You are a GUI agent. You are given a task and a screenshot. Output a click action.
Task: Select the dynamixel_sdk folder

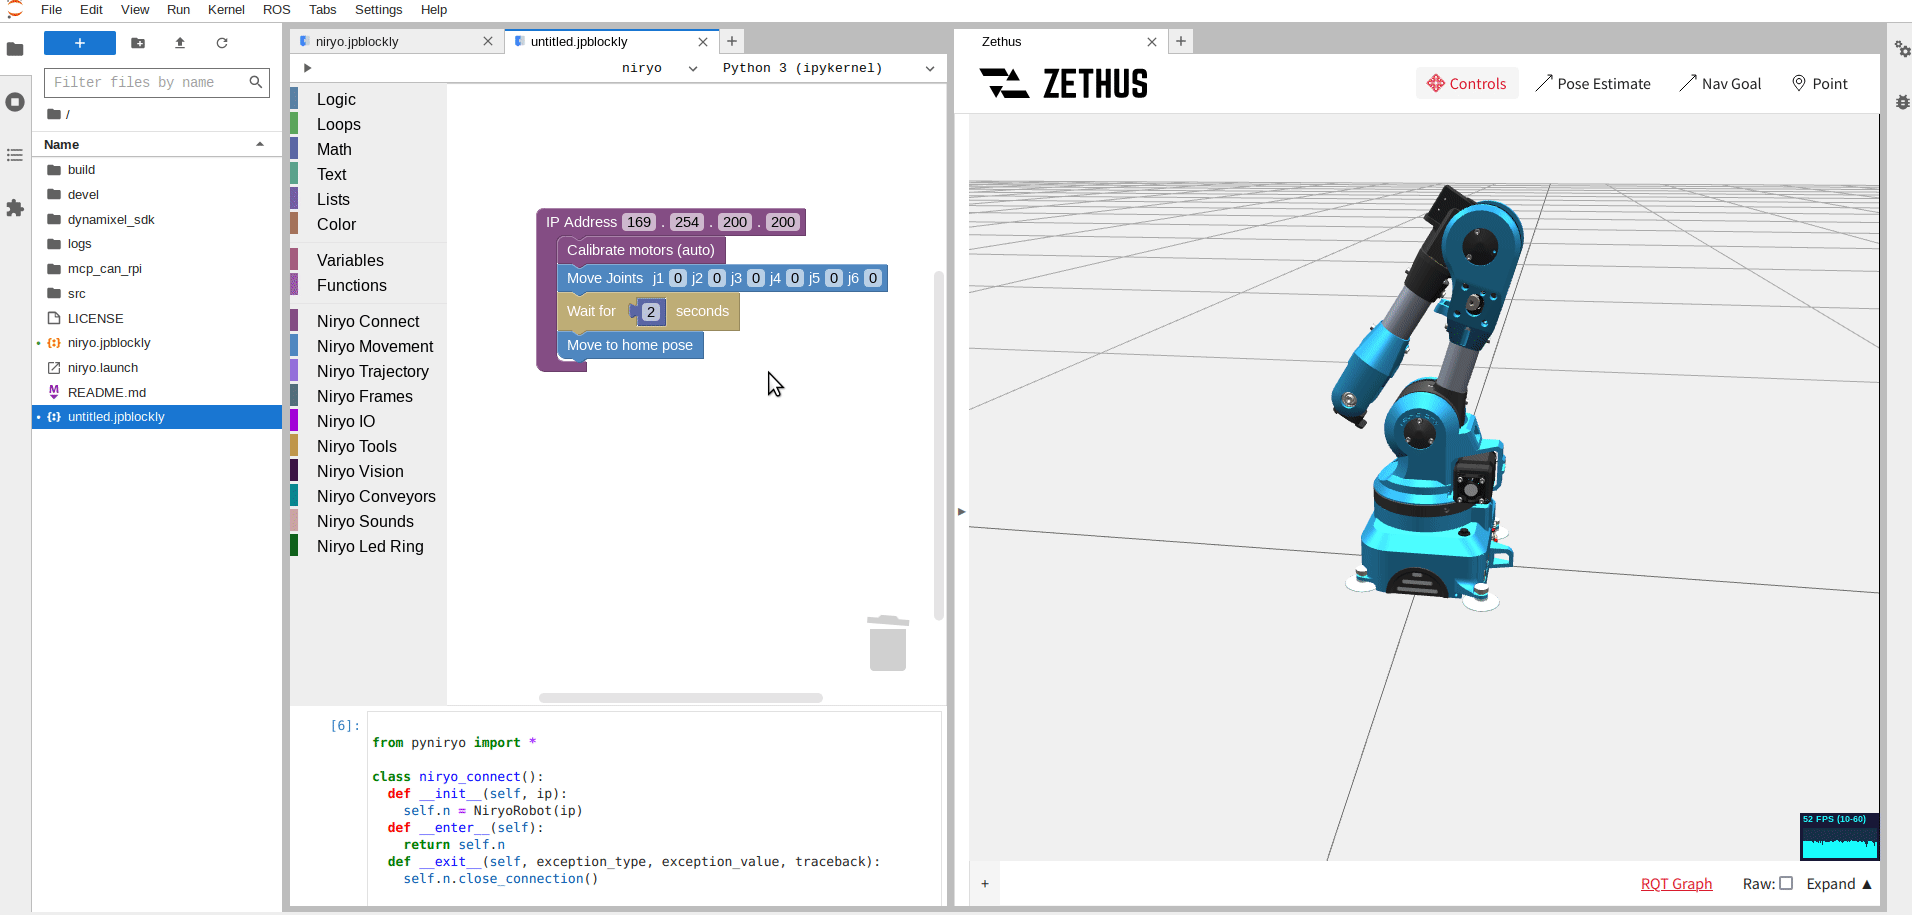[x=157, y=219]
